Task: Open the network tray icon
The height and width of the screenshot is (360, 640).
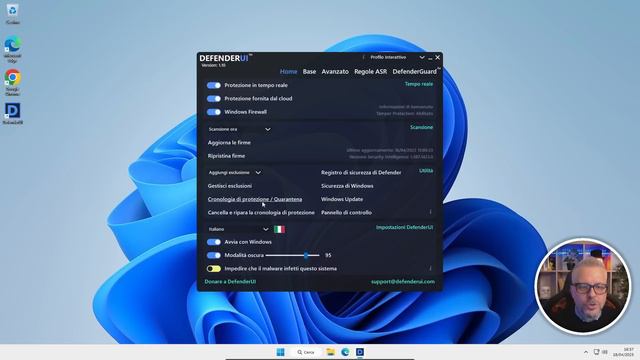Action: 596,352
